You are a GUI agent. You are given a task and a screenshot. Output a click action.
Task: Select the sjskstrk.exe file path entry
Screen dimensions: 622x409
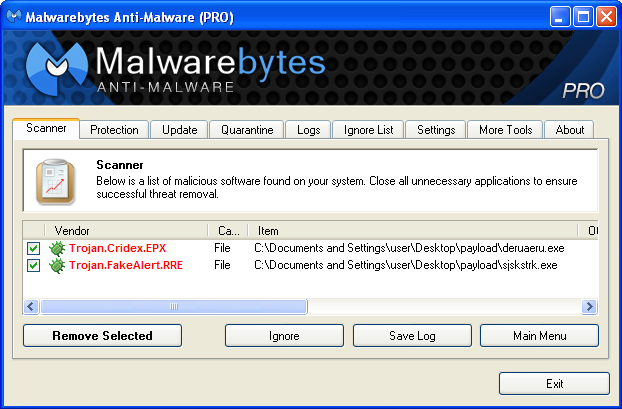(x=405, y=265)
